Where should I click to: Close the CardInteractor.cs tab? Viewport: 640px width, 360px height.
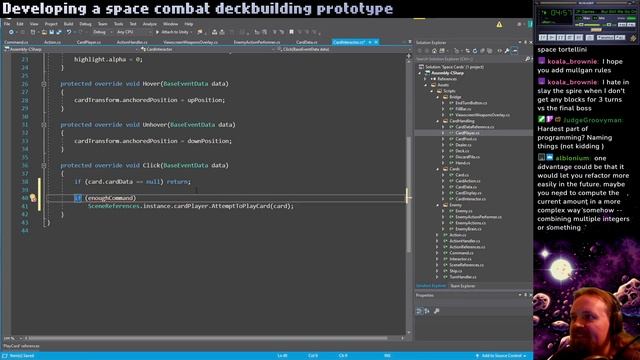[x=376, y=42]
